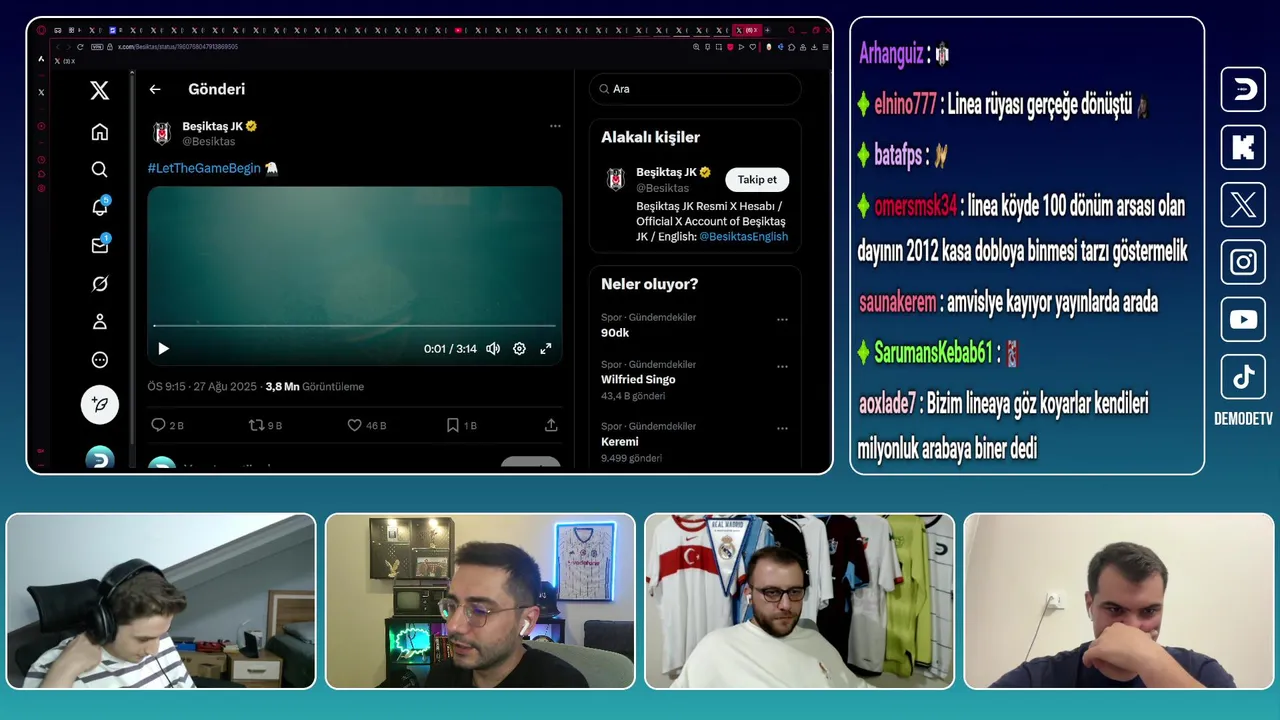
Task: Open Messages envelope icon
Action: tap(99, 245)
